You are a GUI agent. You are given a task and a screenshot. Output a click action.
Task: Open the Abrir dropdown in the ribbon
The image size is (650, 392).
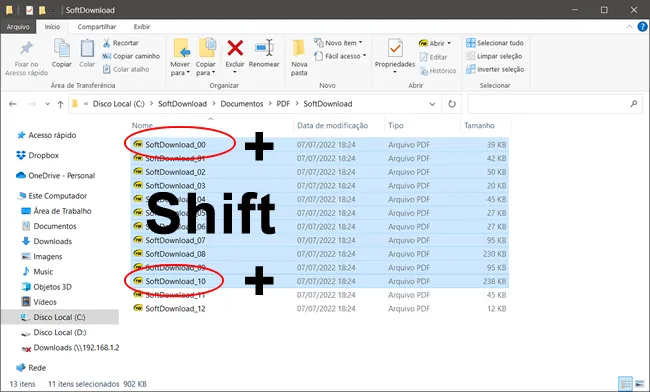pyautogui.click(x=435, y=43)
